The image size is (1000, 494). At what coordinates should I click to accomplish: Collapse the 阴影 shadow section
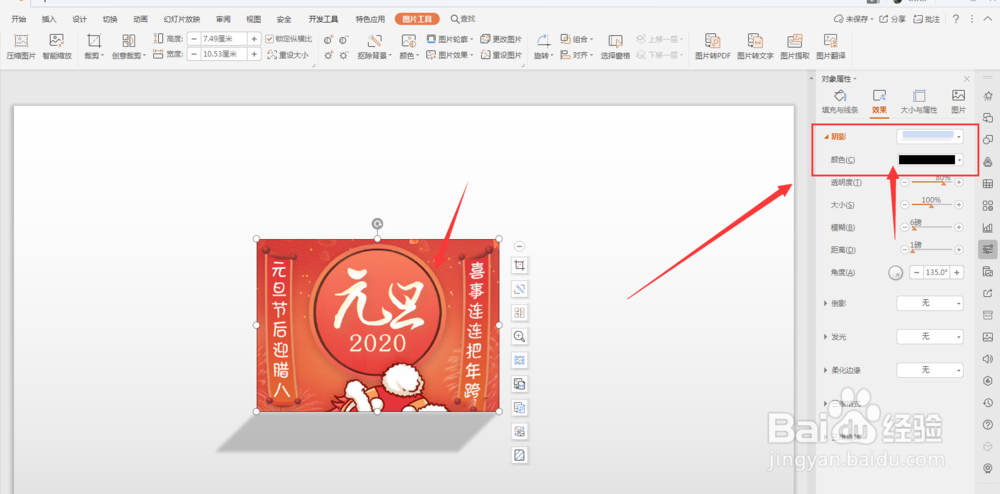pos(826,136)
